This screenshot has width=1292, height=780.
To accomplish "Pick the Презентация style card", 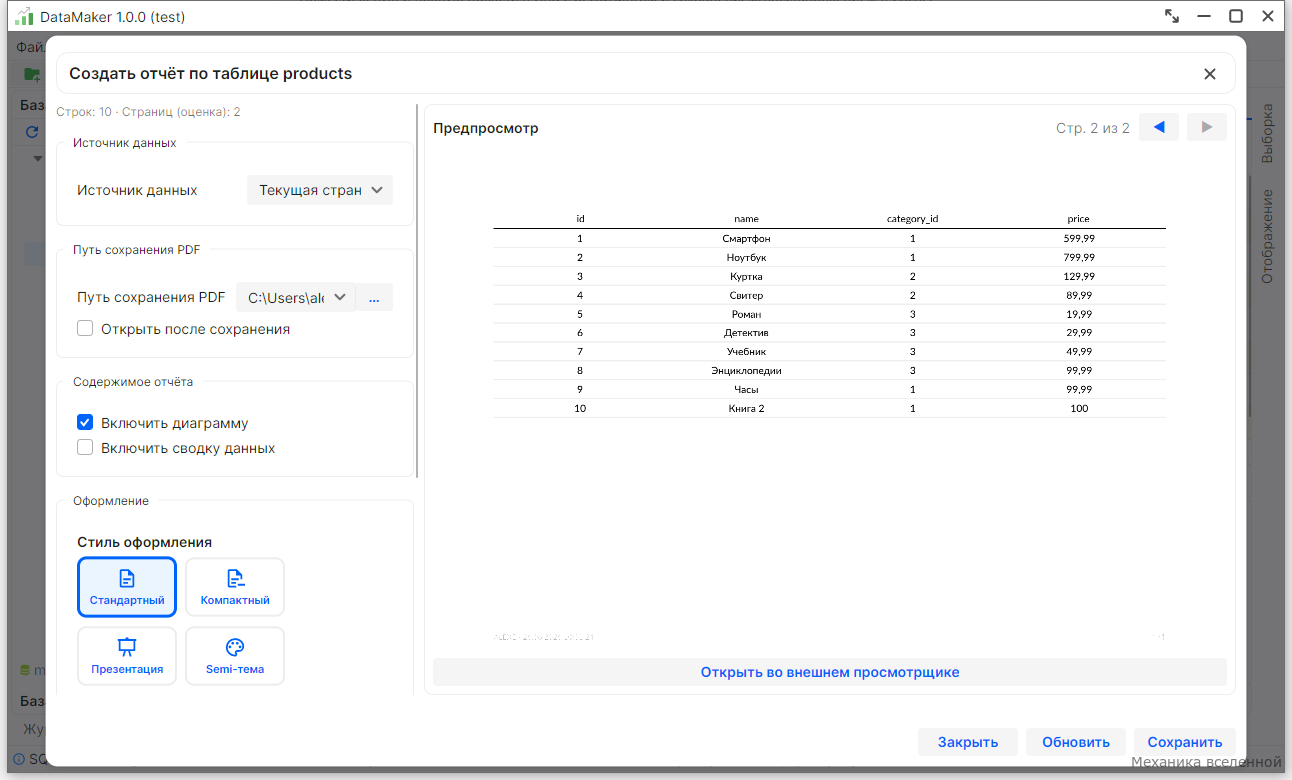I will (x=127, y=656).
